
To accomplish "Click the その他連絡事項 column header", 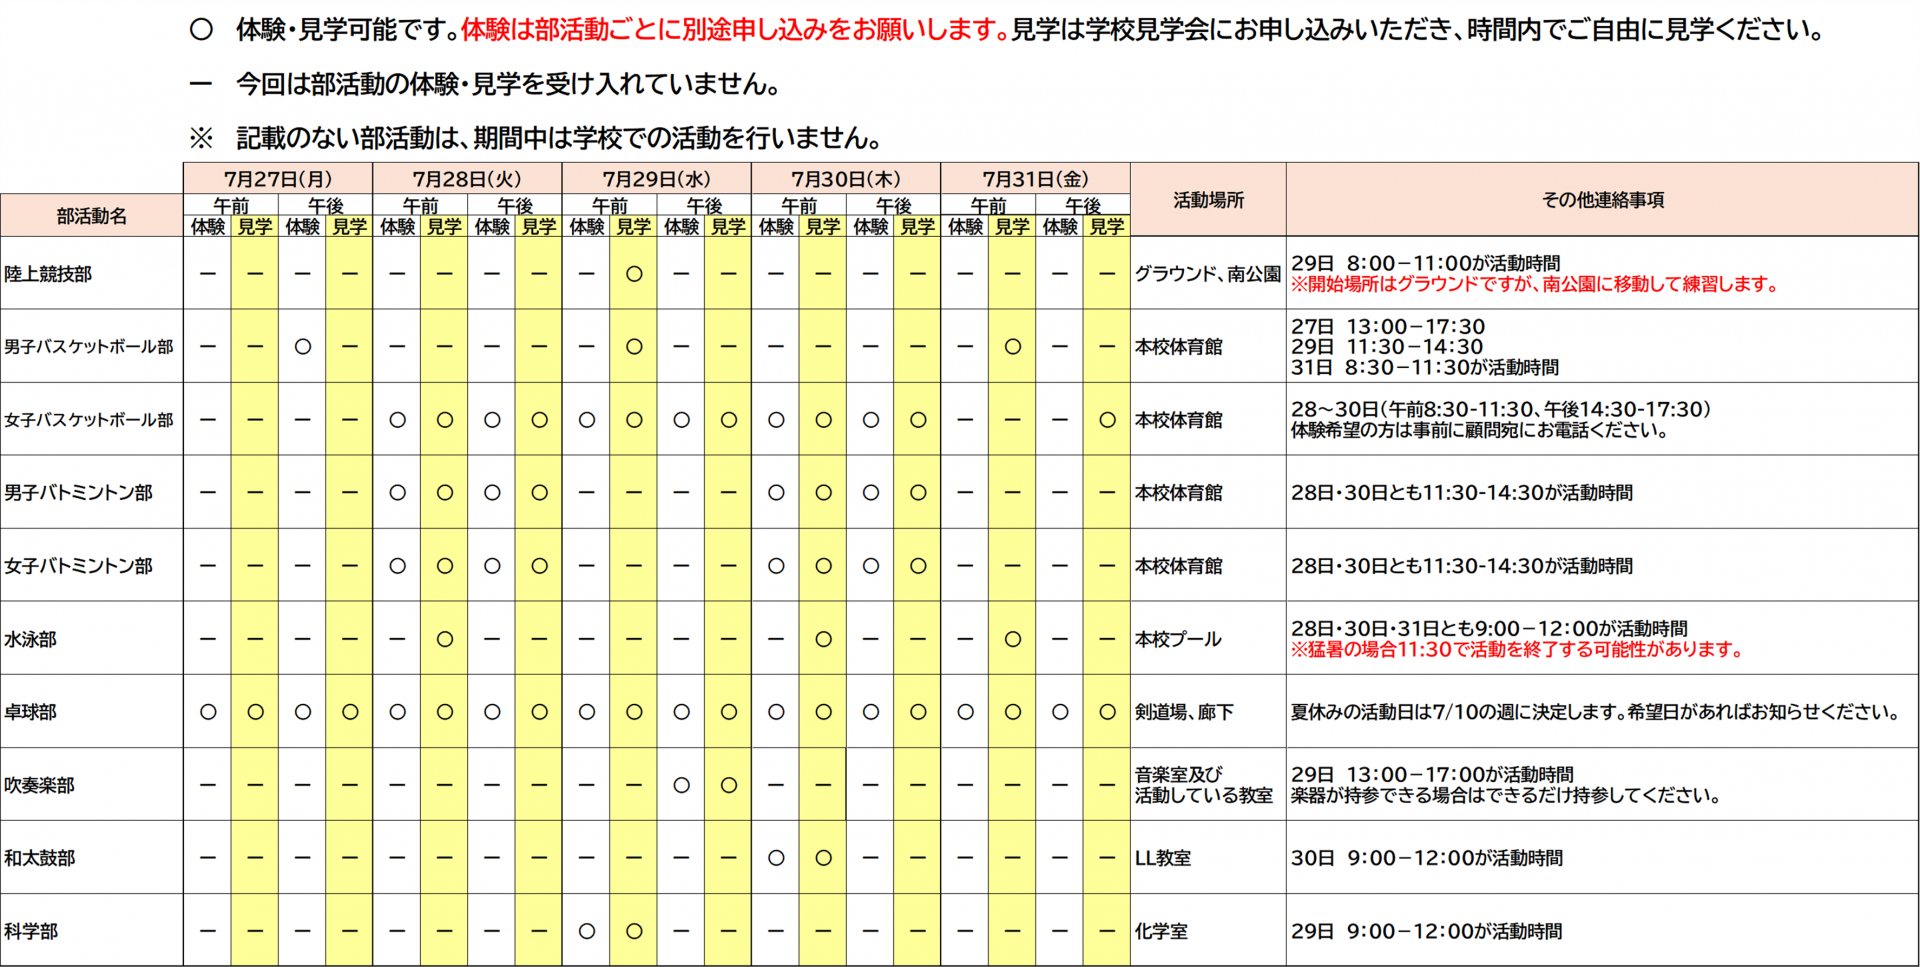I will point(1603,200).
